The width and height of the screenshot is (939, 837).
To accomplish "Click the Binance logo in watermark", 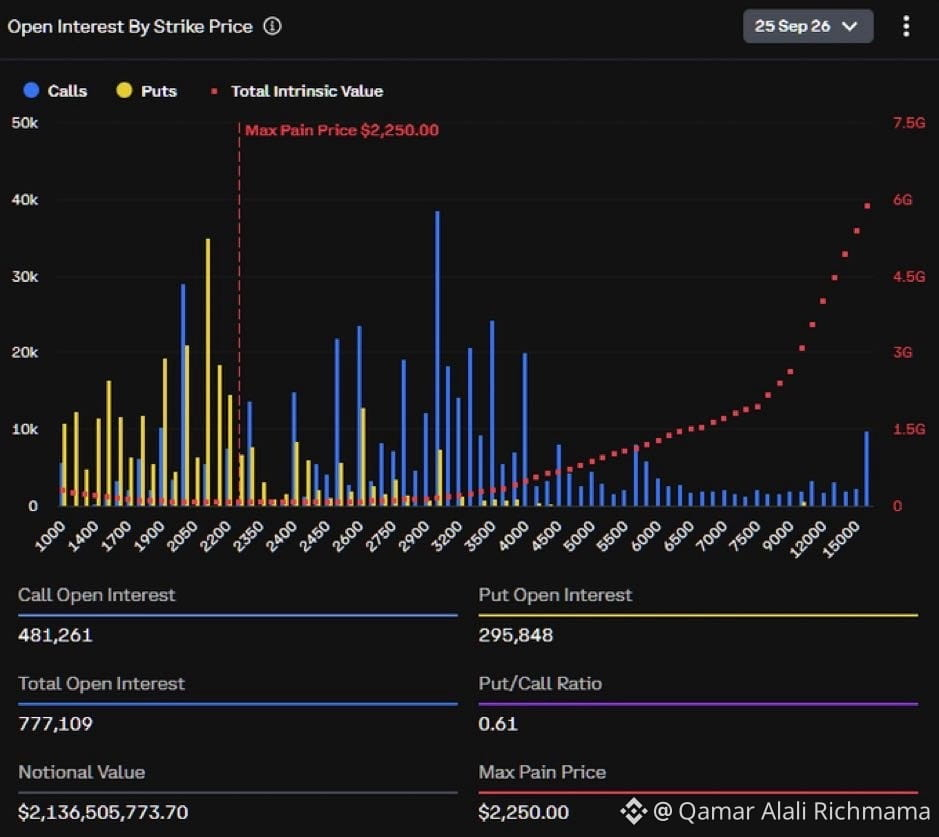I will [x=633, y=812].
